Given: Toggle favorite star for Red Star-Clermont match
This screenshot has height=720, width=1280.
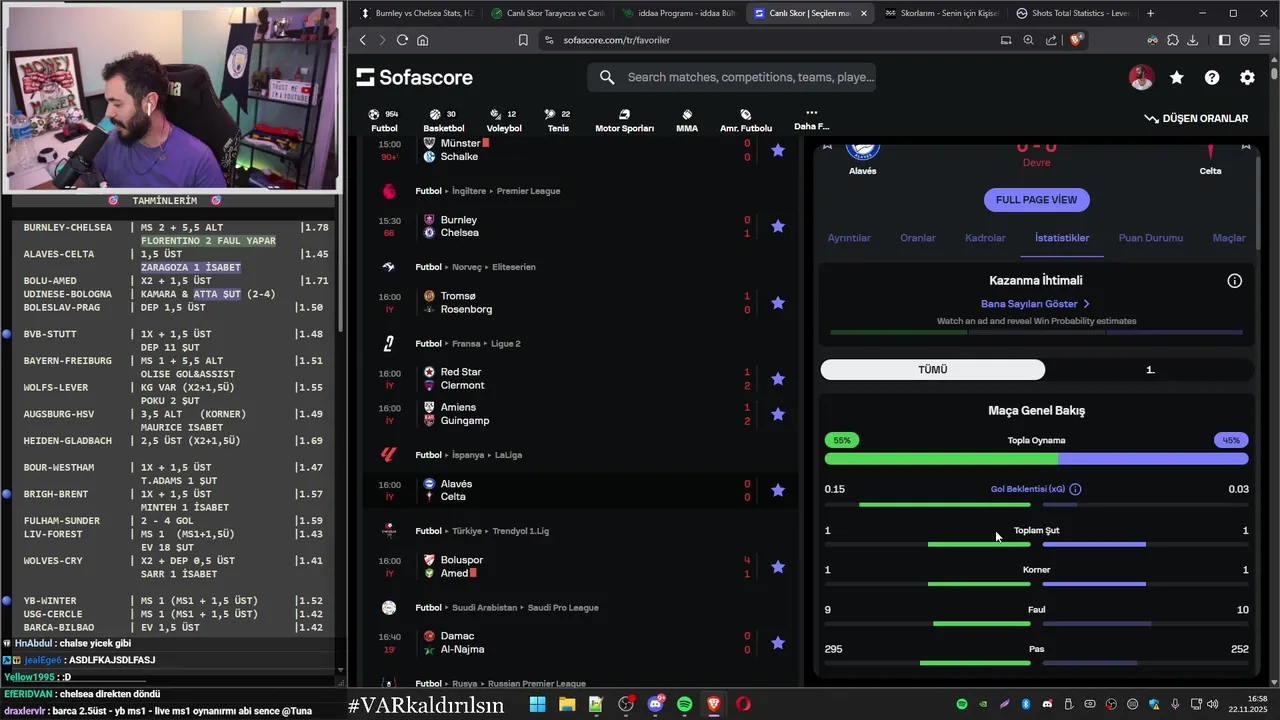Looking at the screenshot, I should tap(778, 379).
